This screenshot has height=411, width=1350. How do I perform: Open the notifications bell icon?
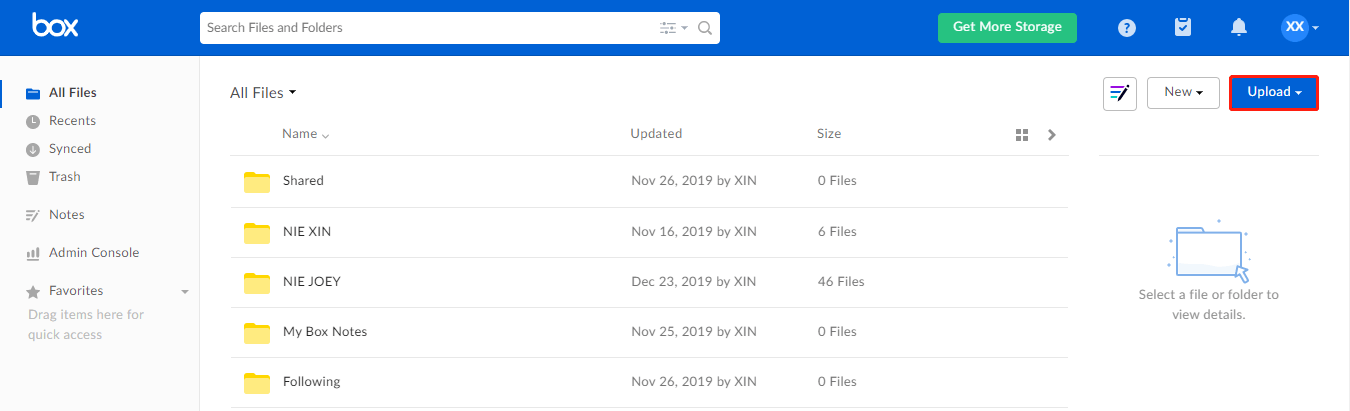1239,28
